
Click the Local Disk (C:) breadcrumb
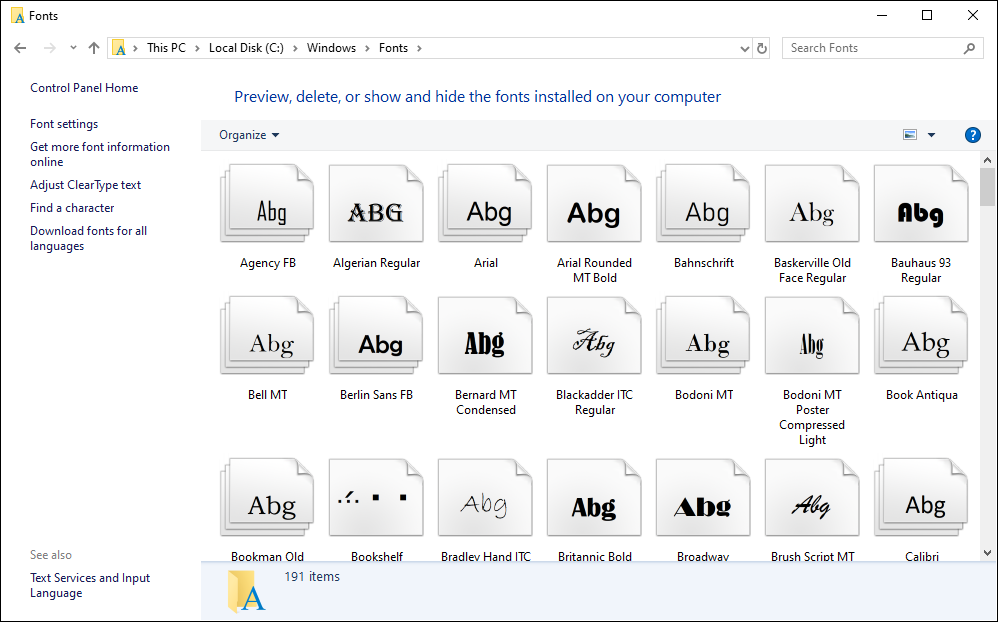coord(246,48)
